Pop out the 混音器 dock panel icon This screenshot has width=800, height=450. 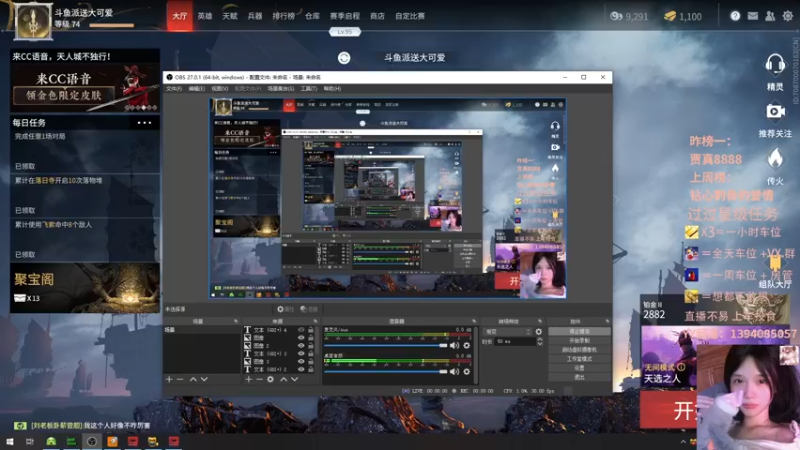[474, 321]
